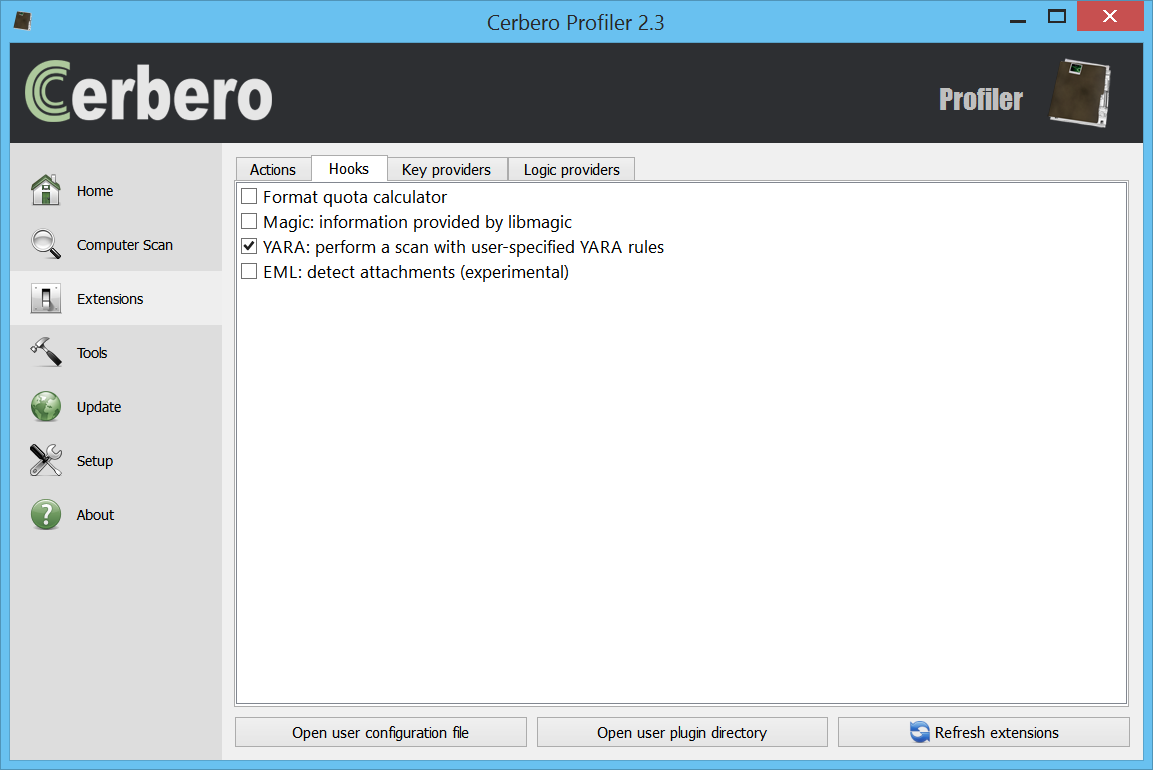1153x770 pixels.
Task: Open the Tools sidebar label
Action: [92, 353]
